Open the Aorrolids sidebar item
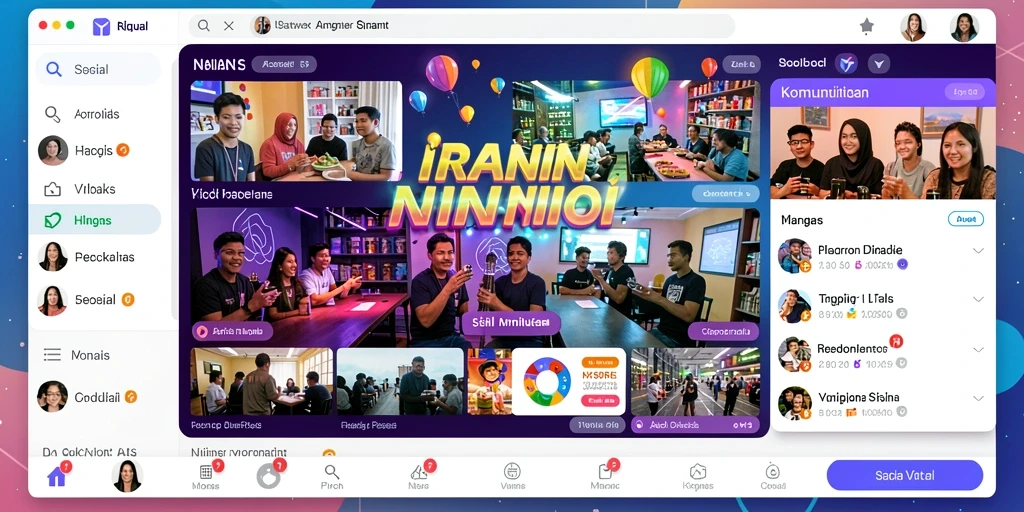1024x512 pixels. click(95, 114)
